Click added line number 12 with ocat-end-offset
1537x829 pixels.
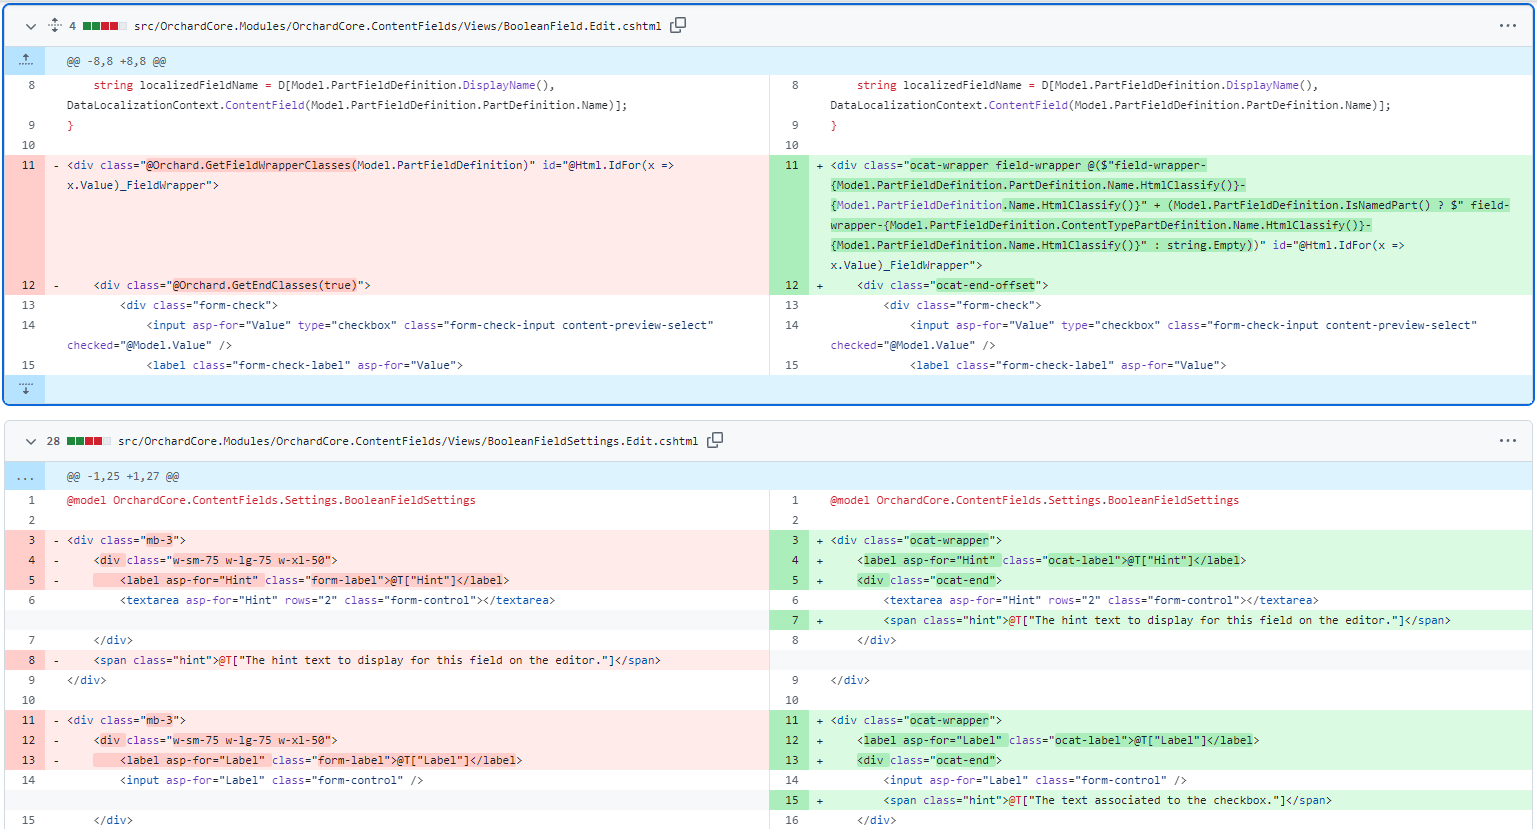pyautogui.click(x=789, y=285)
